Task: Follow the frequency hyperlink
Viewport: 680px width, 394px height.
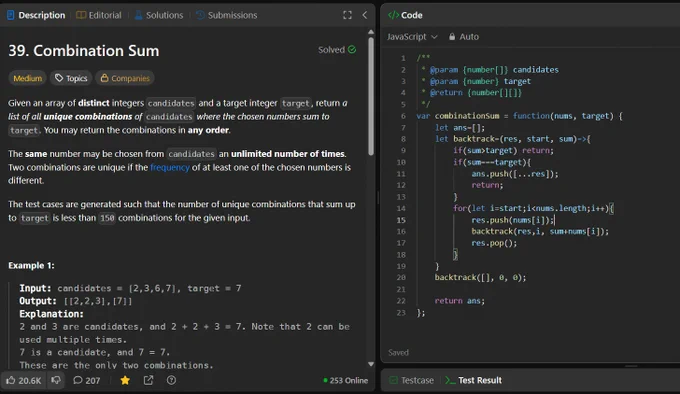Action: pyautogui.click(x=170, y=167)
